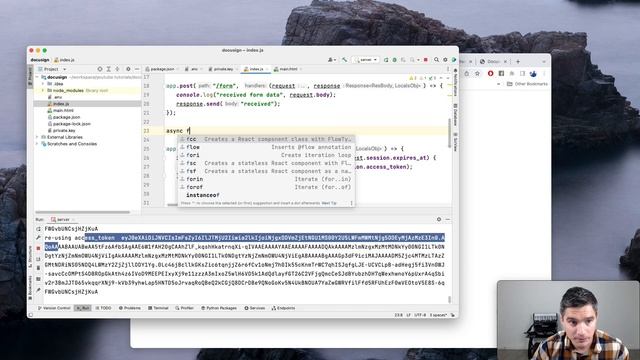The width and height of the screenshot is (640, 360).
Task: Choose fori iteration loop suggestion
Action: 266,156
